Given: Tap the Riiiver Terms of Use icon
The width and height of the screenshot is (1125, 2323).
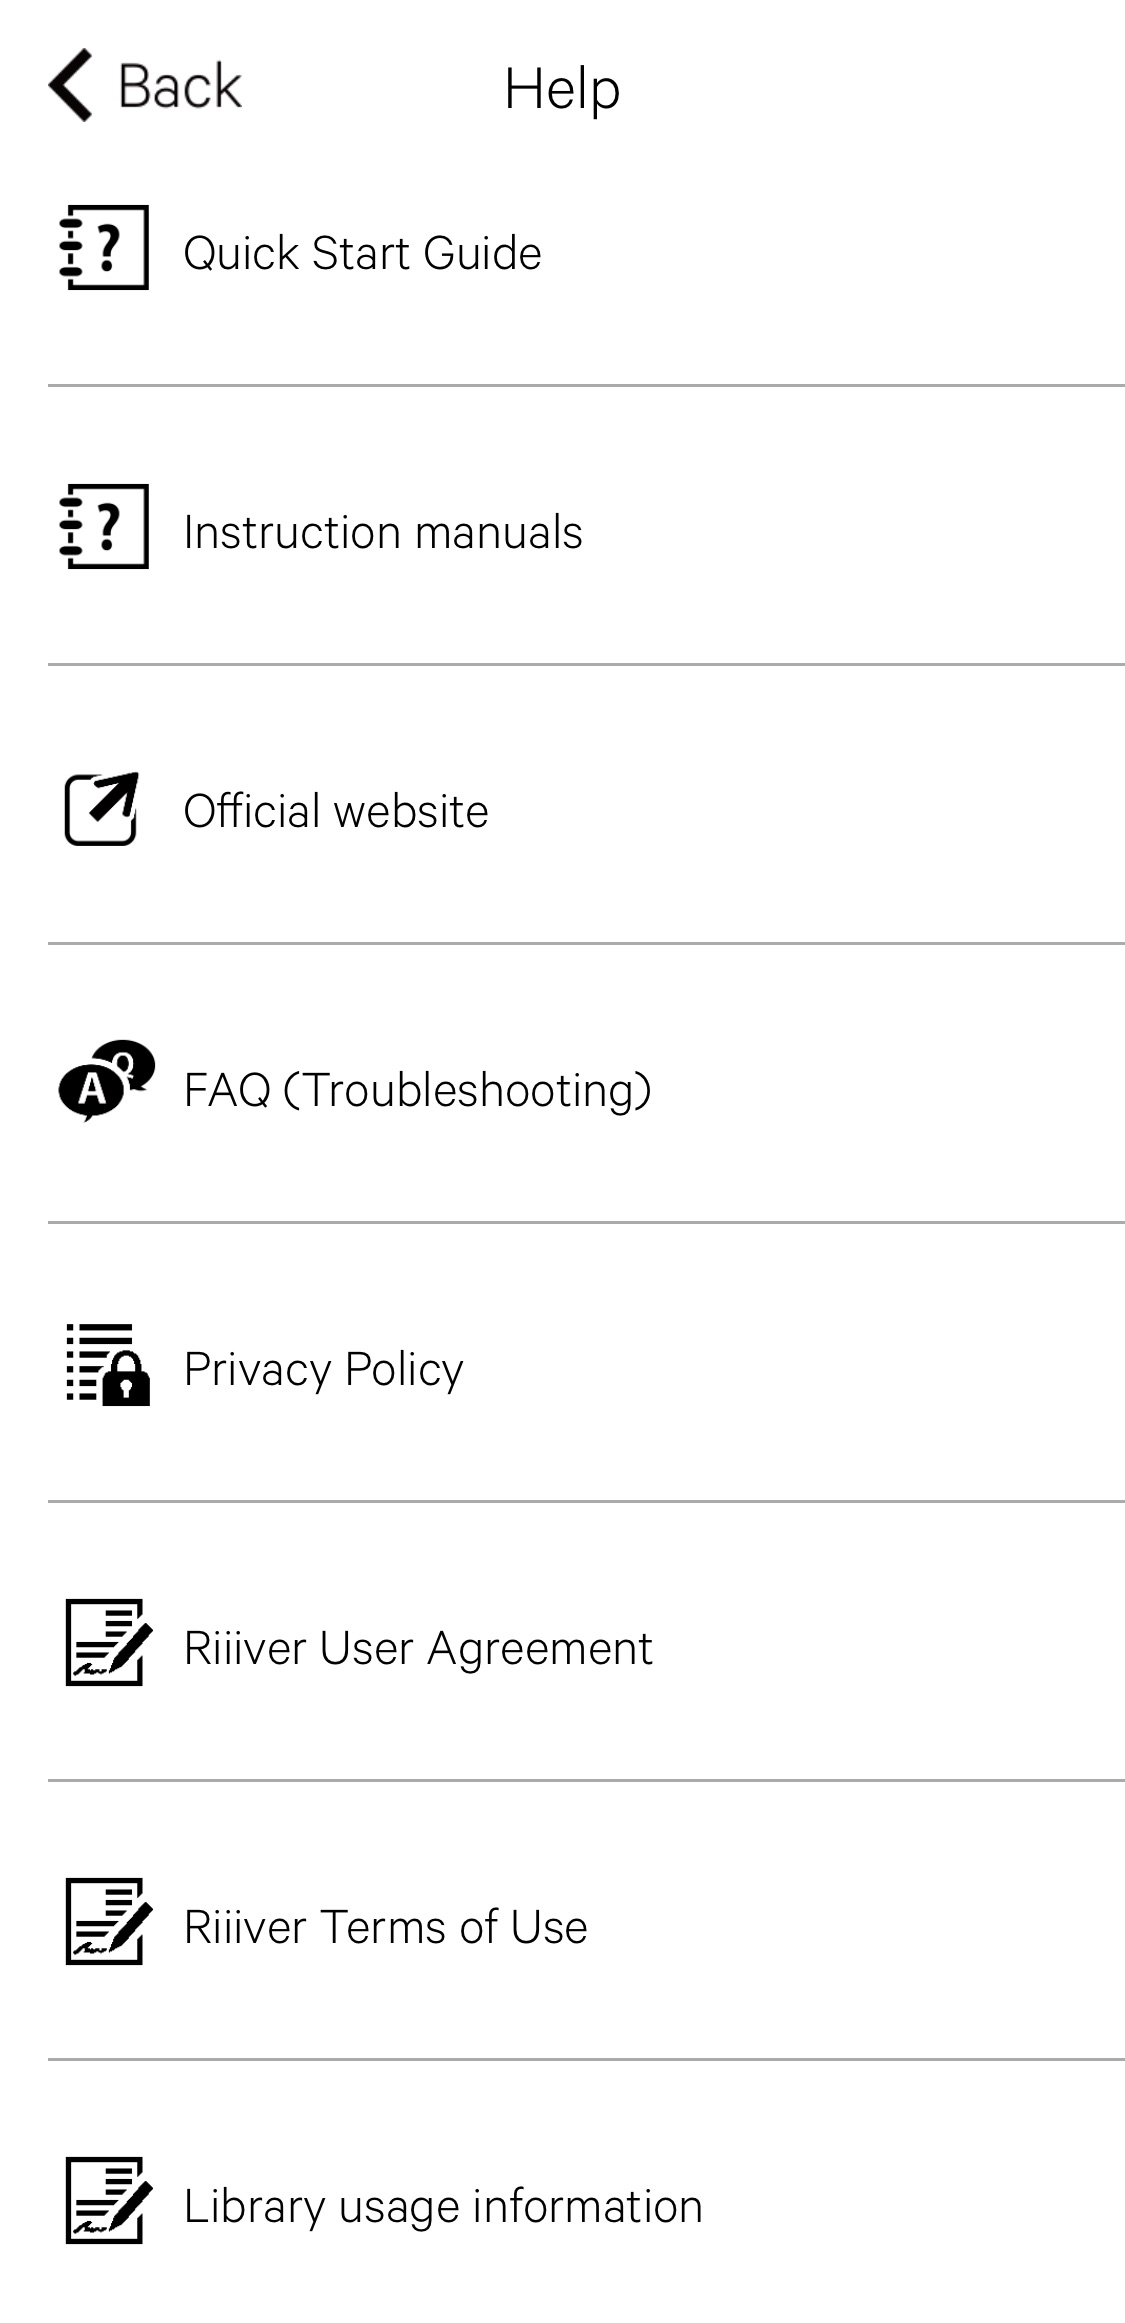Looking at the screenshot, I should pyautogui.click(x=108, y=1922).
